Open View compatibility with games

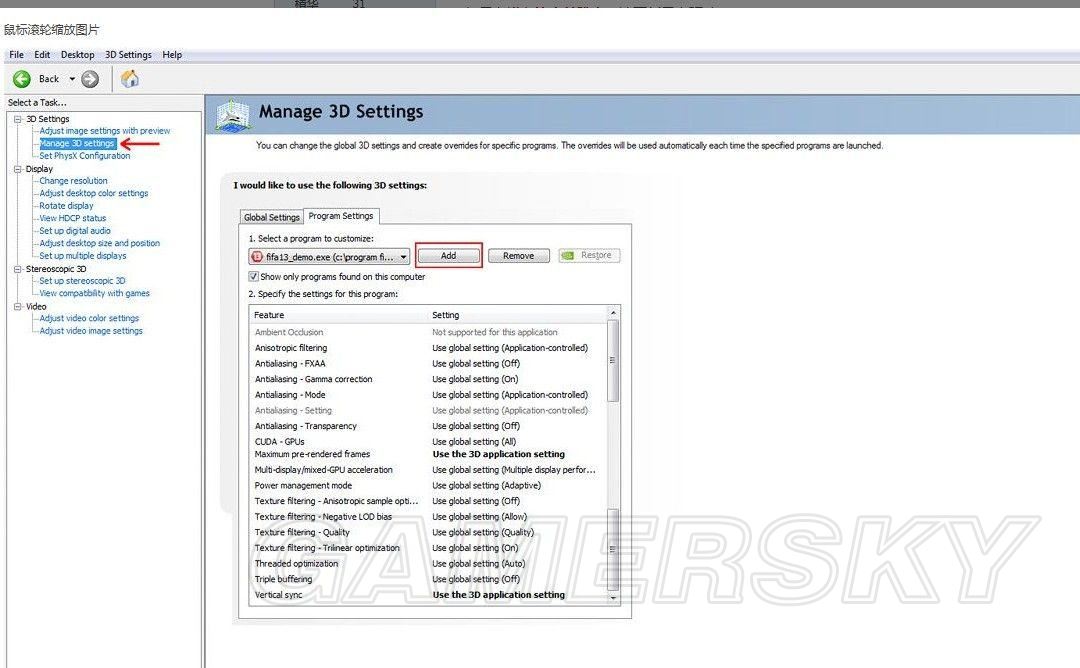(x=94, y=293)
